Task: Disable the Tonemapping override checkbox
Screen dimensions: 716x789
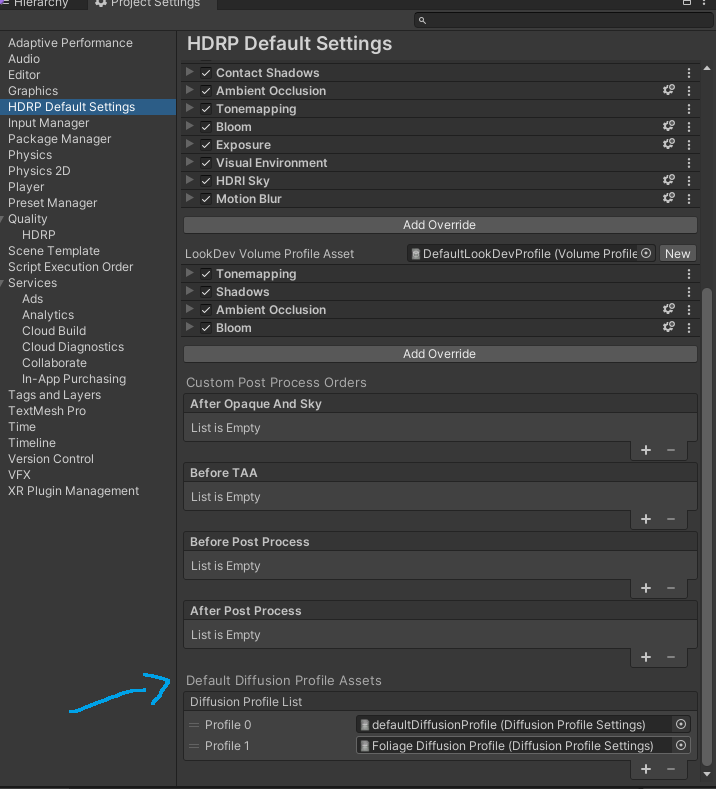Action: pyautogui.click(x=206, y=109)
